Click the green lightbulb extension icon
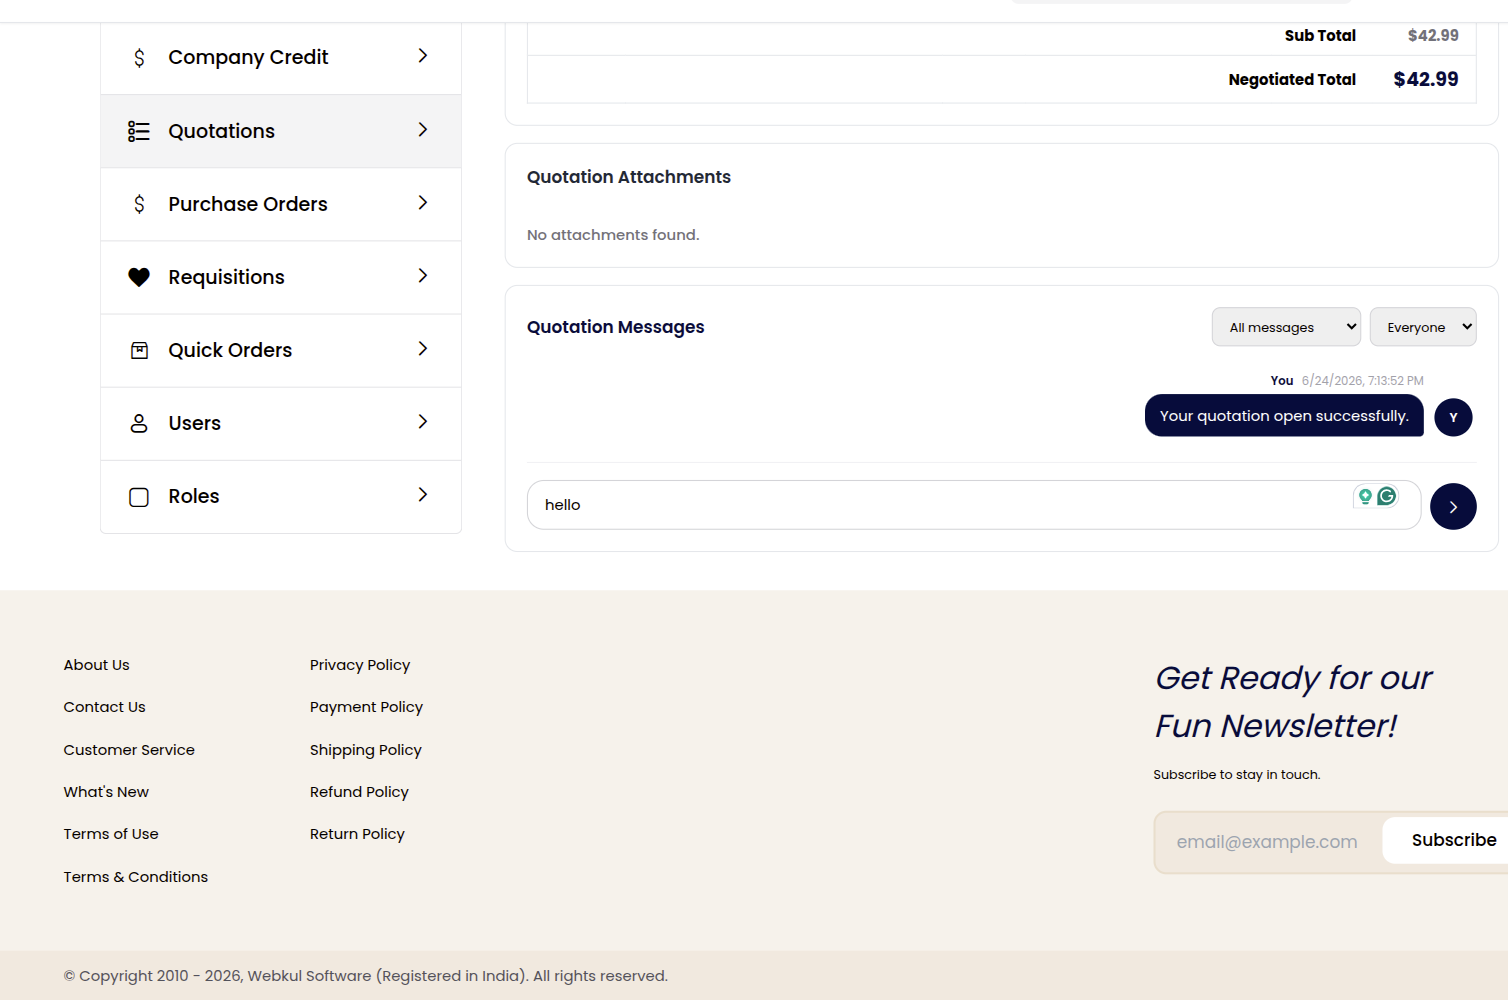1508x1000 pixels. pyautogui.click(x=1365, y=496)
